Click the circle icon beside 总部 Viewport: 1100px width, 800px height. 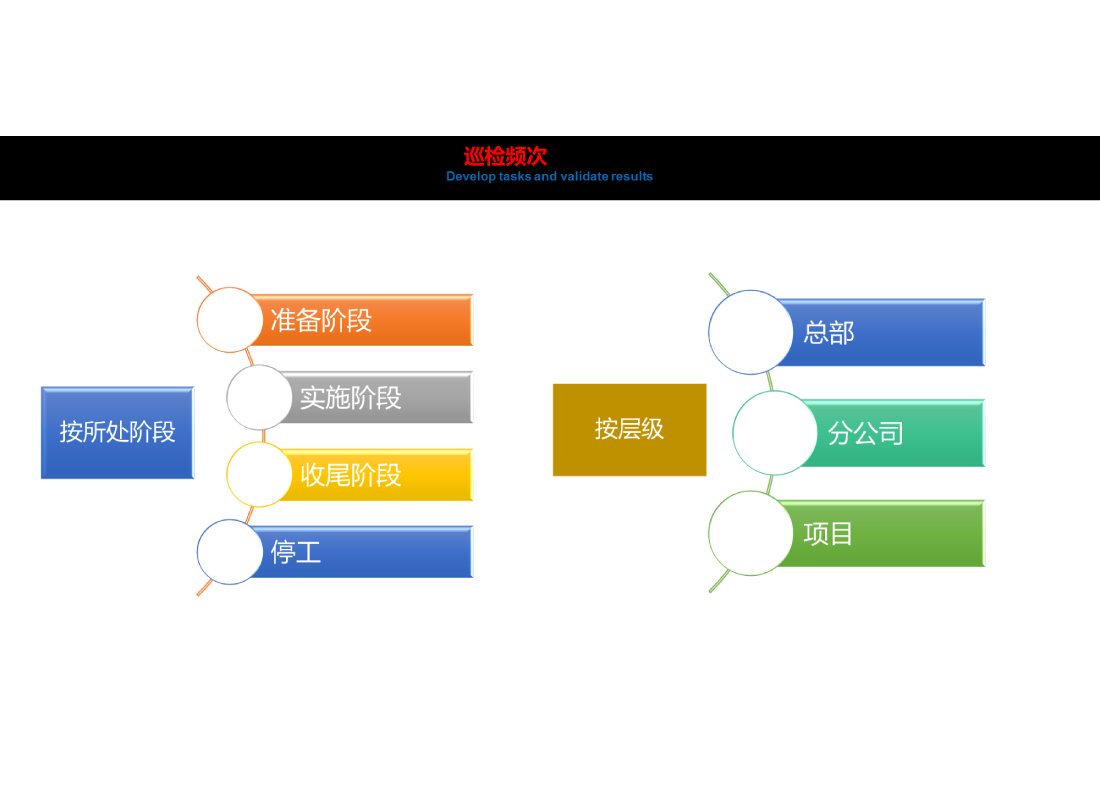pyautogui.click(x=749, y=332)
